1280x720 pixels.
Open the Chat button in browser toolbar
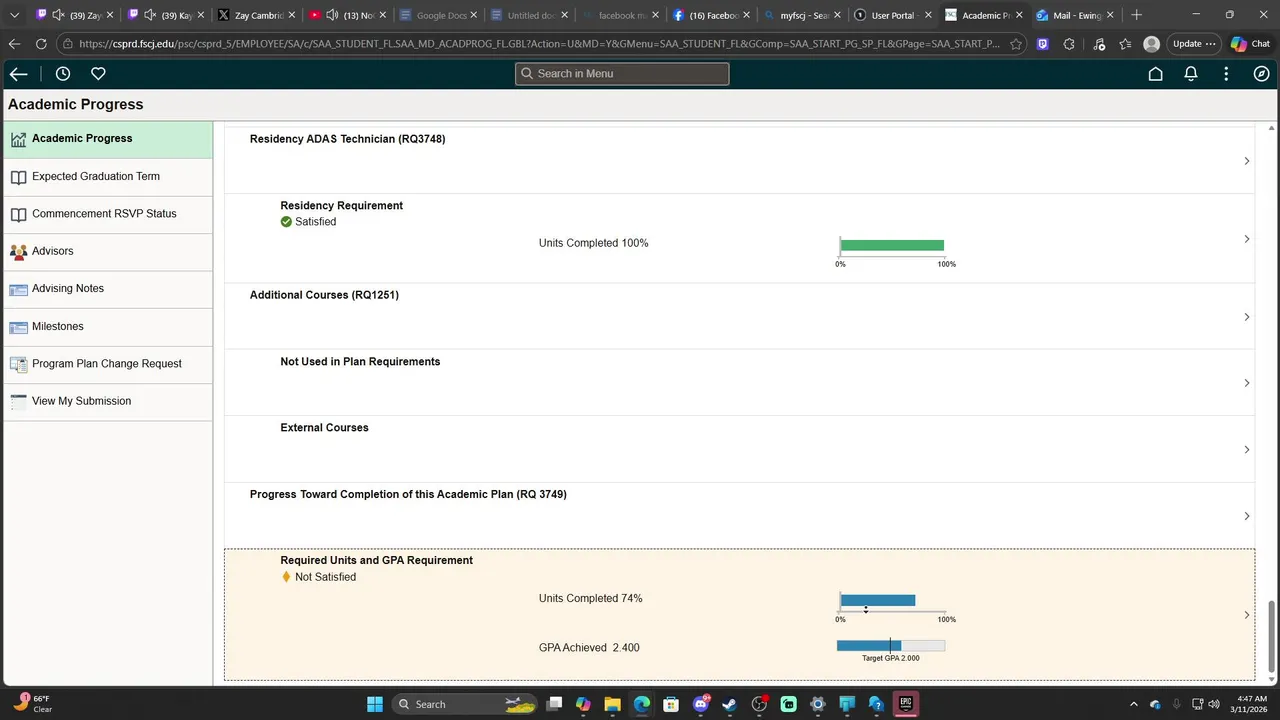click(1250, 44)
